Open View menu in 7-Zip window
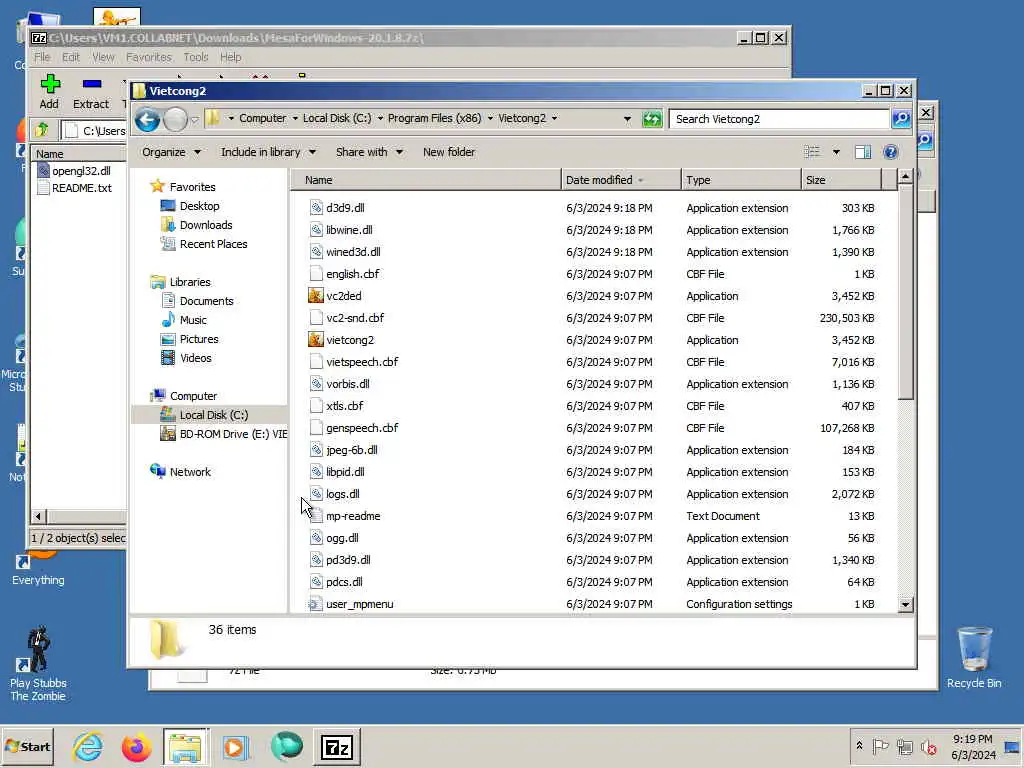Viewport: 1024px width, 768px height. (x=103, y=57)
